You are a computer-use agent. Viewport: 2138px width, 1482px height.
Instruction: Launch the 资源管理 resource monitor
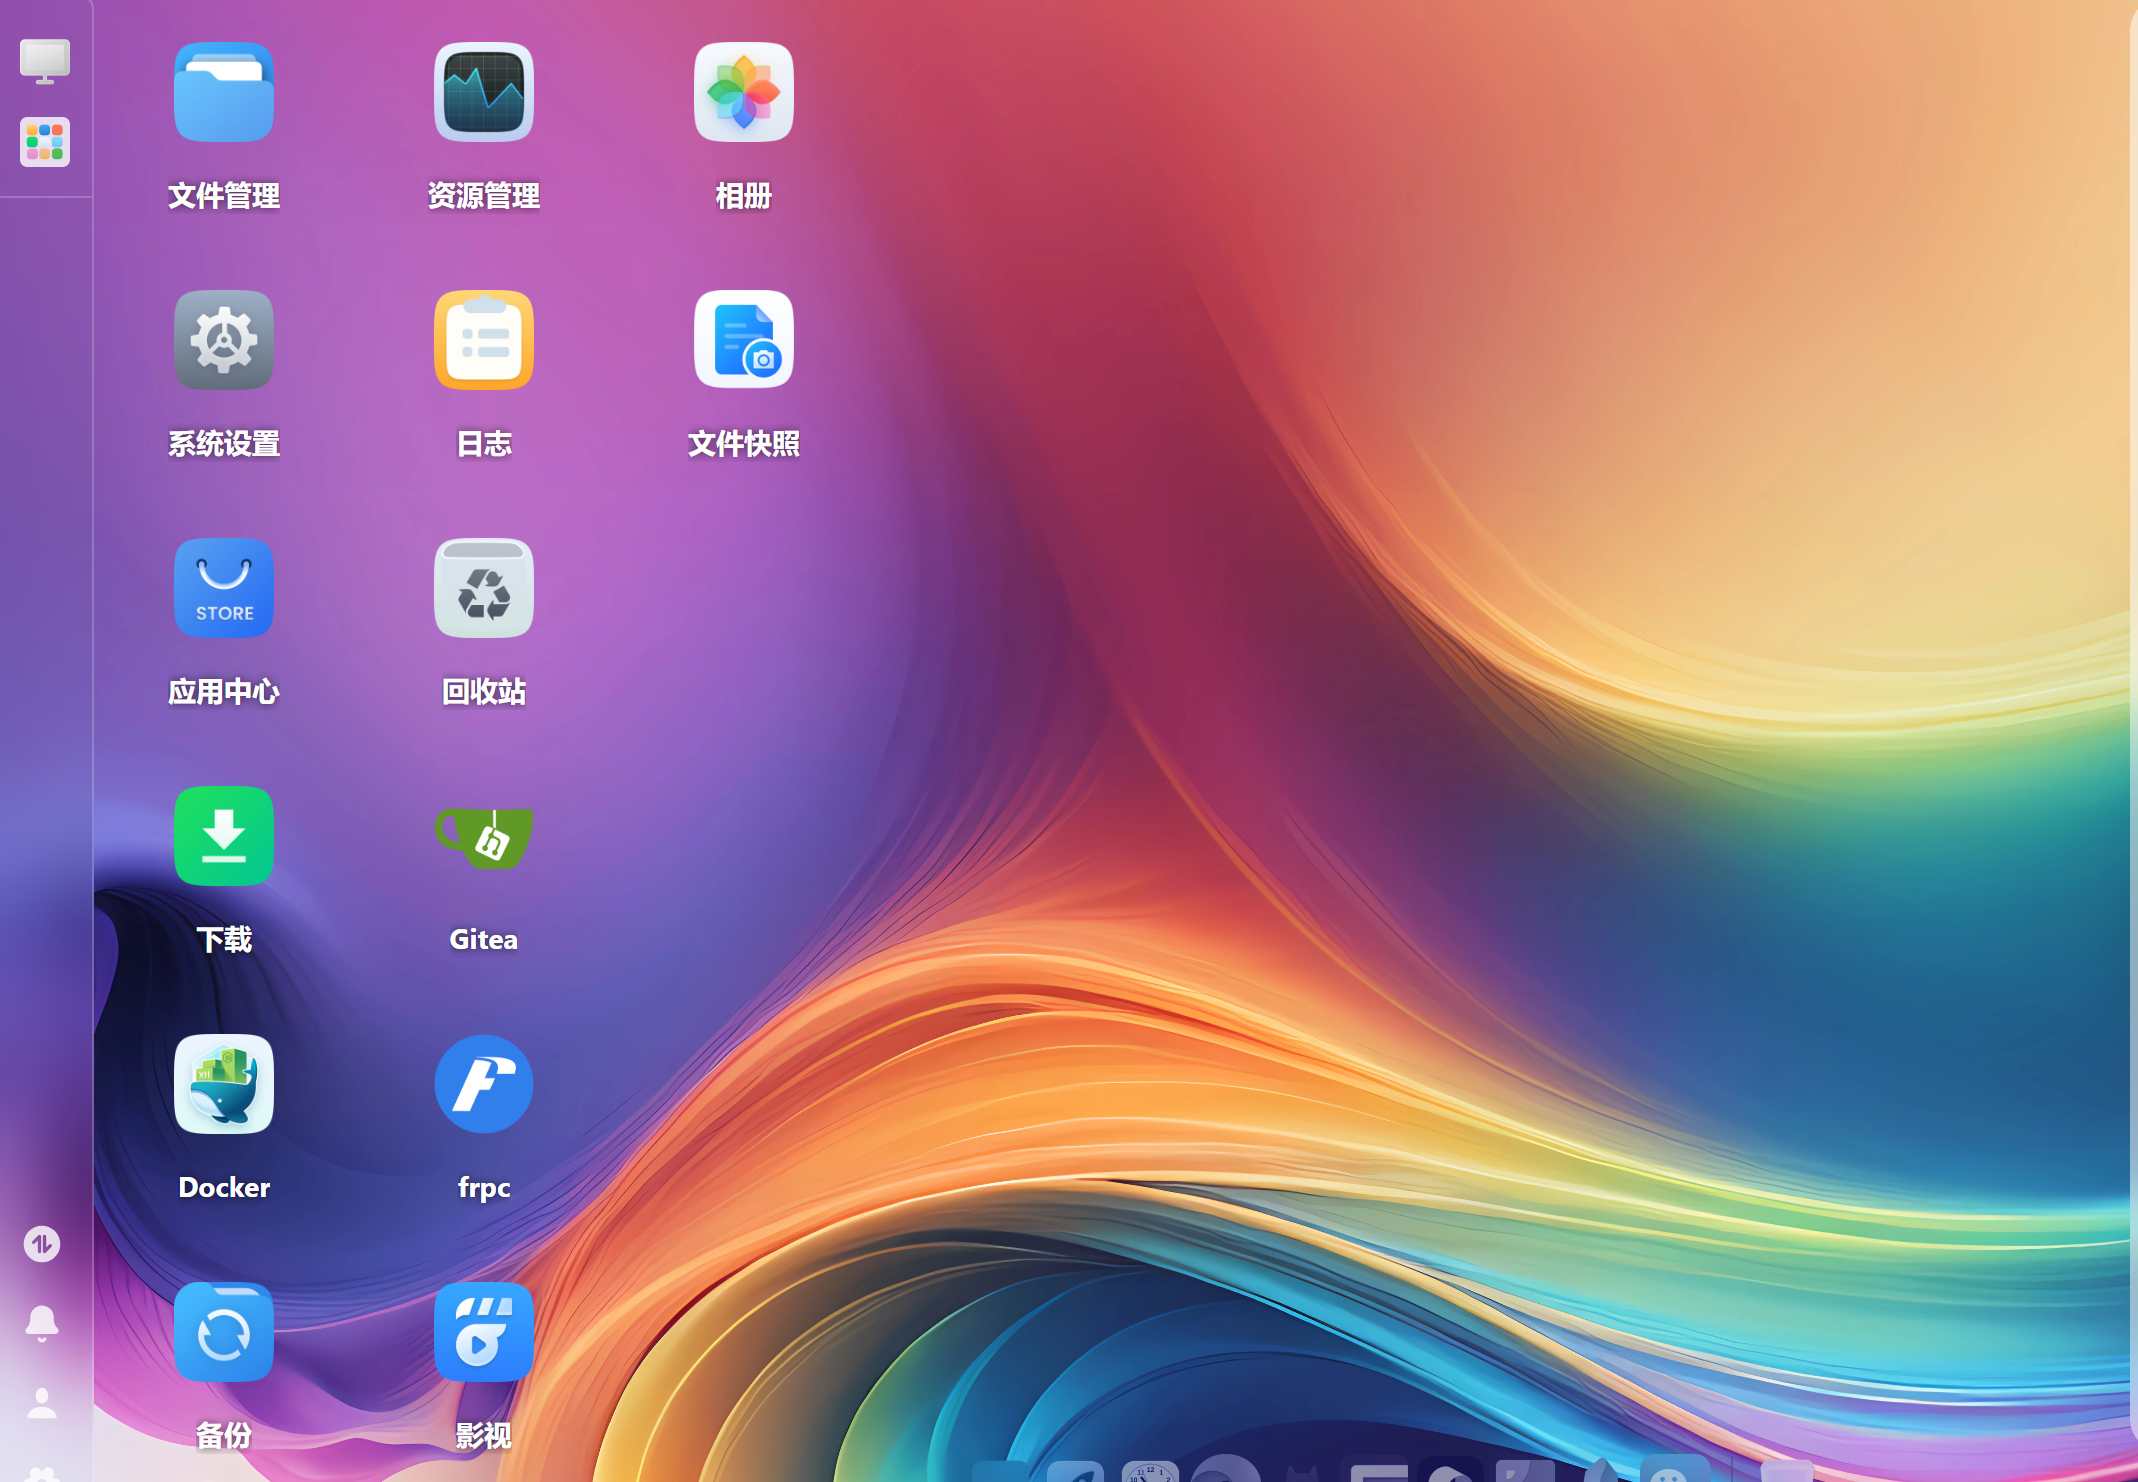[483, 93]
